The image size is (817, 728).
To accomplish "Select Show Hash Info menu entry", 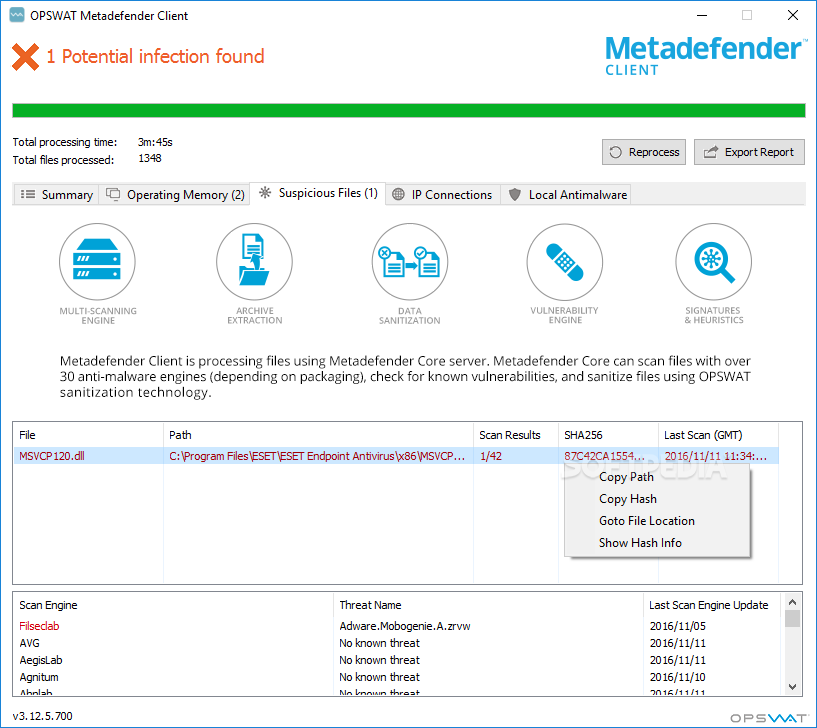I will point(658,542).
